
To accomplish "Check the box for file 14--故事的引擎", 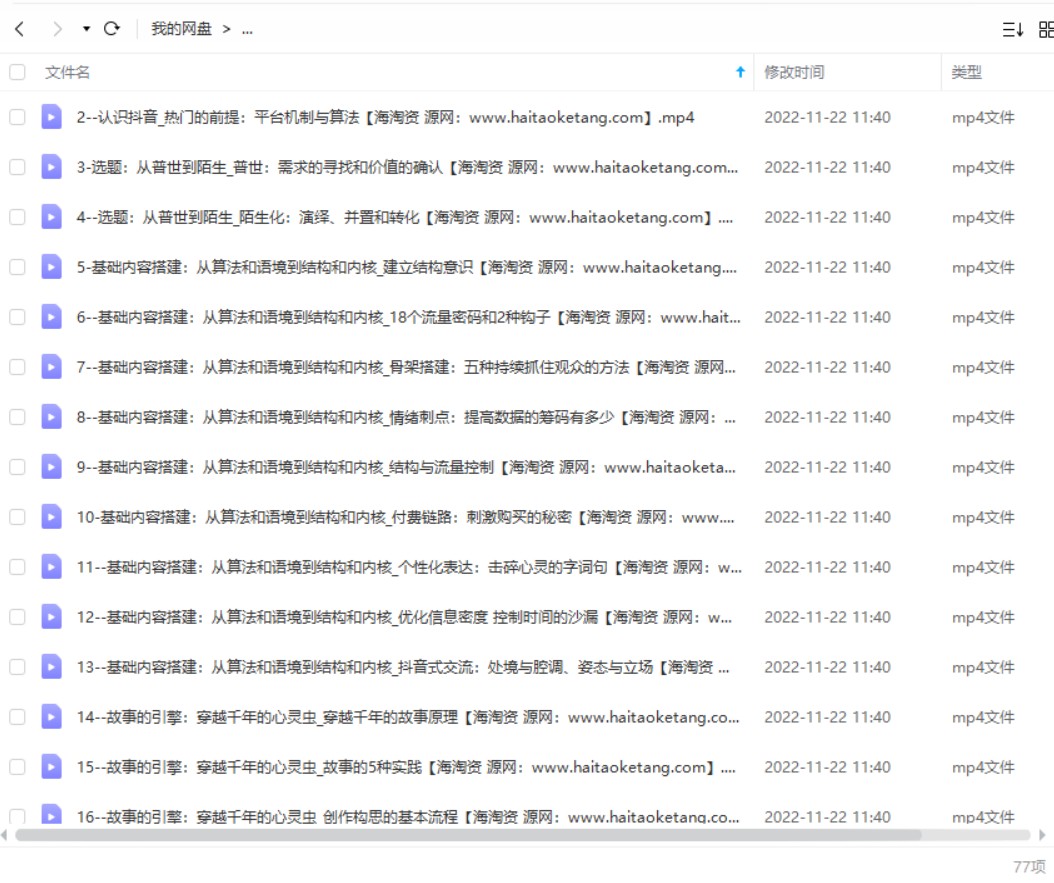I will [x=17, y=716].
